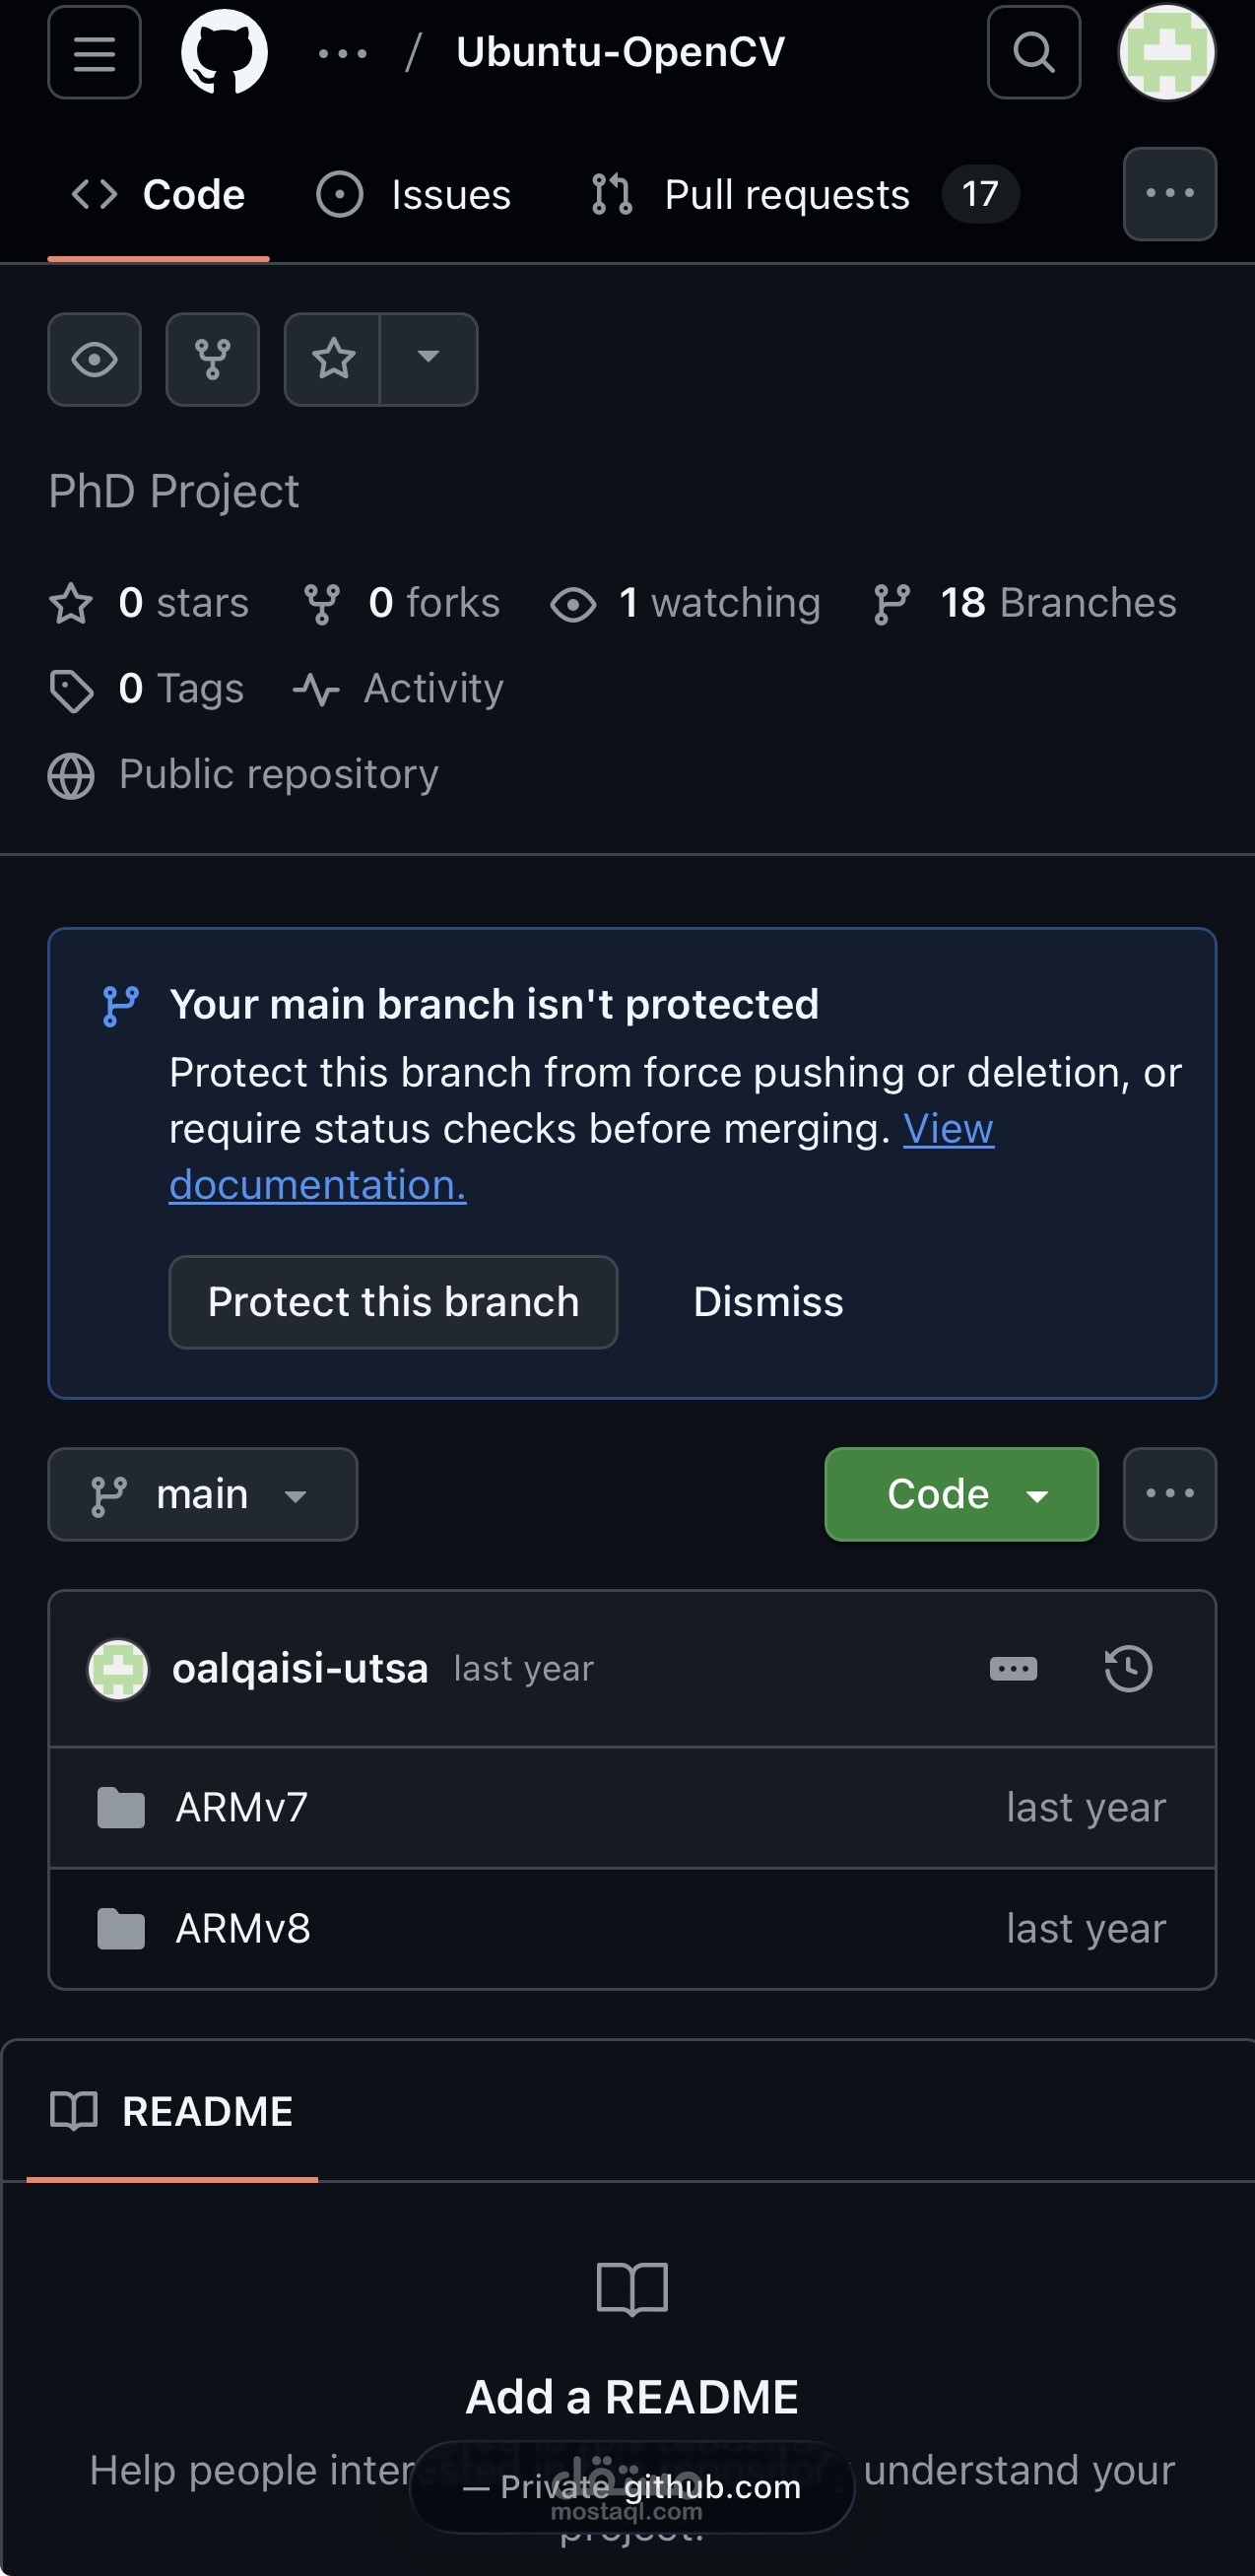Screen dimensions: 1255x2576
Task: Open the search icon button
Action: coord(1033,52)
